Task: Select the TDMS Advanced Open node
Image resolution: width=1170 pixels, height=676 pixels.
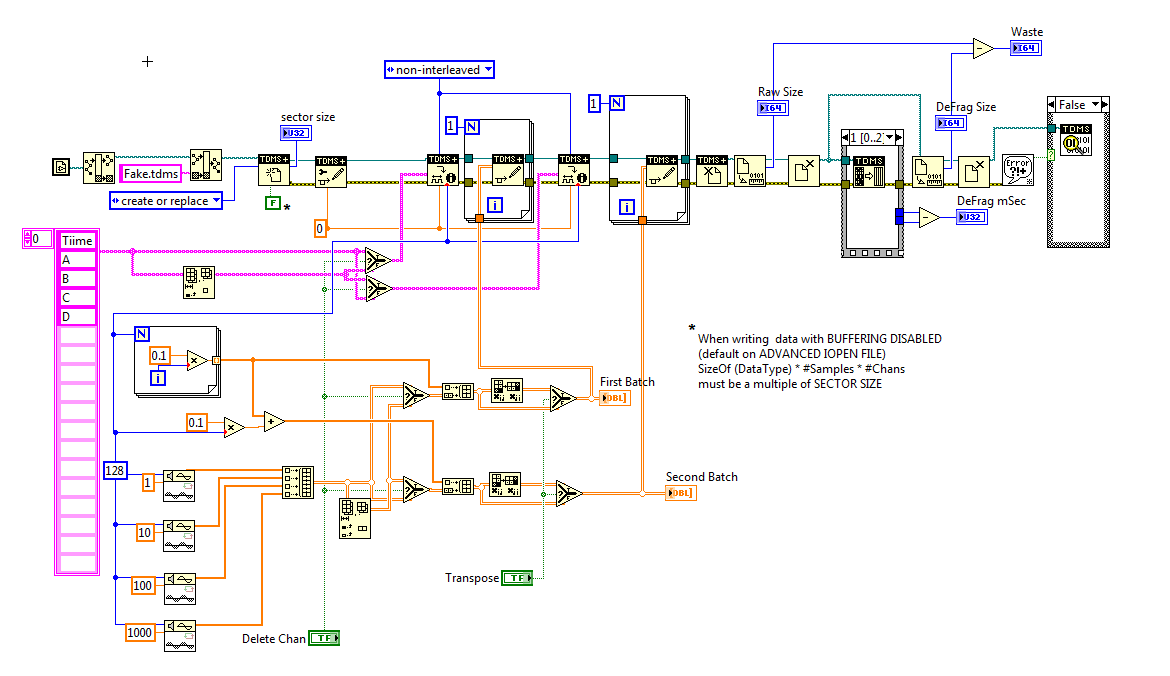Action: click(x=274, y=170)
